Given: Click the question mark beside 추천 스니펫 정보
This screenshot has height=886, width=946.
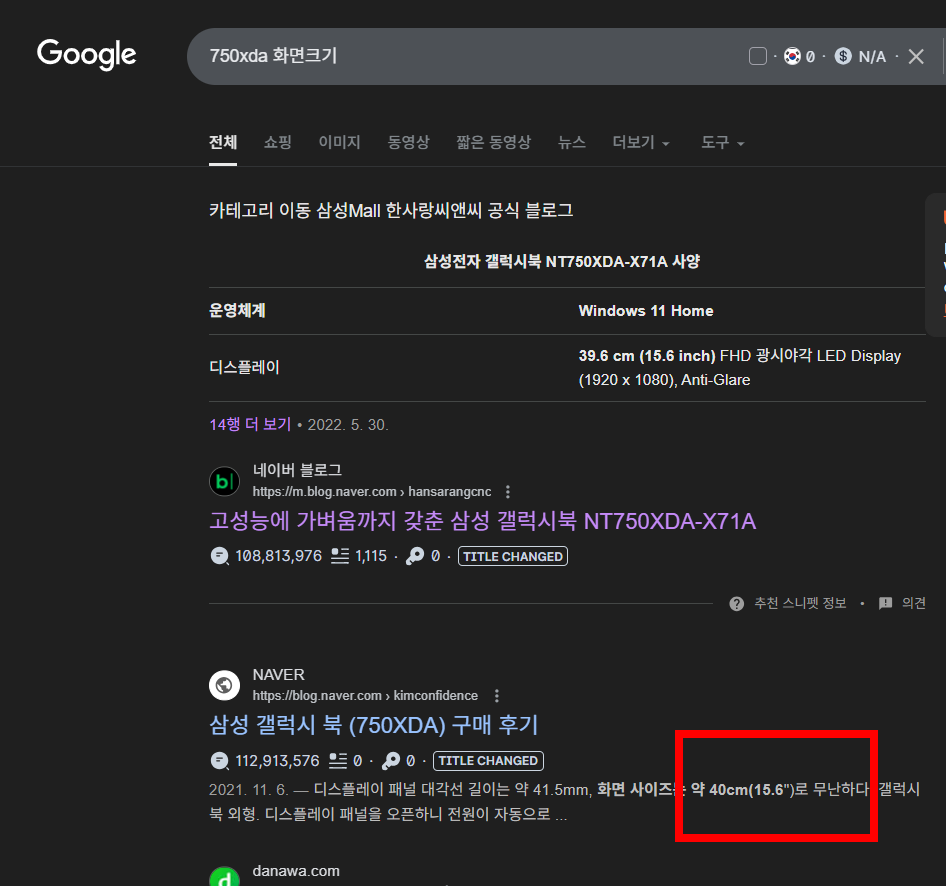Looking at the screenshot, I should [736, 603].
